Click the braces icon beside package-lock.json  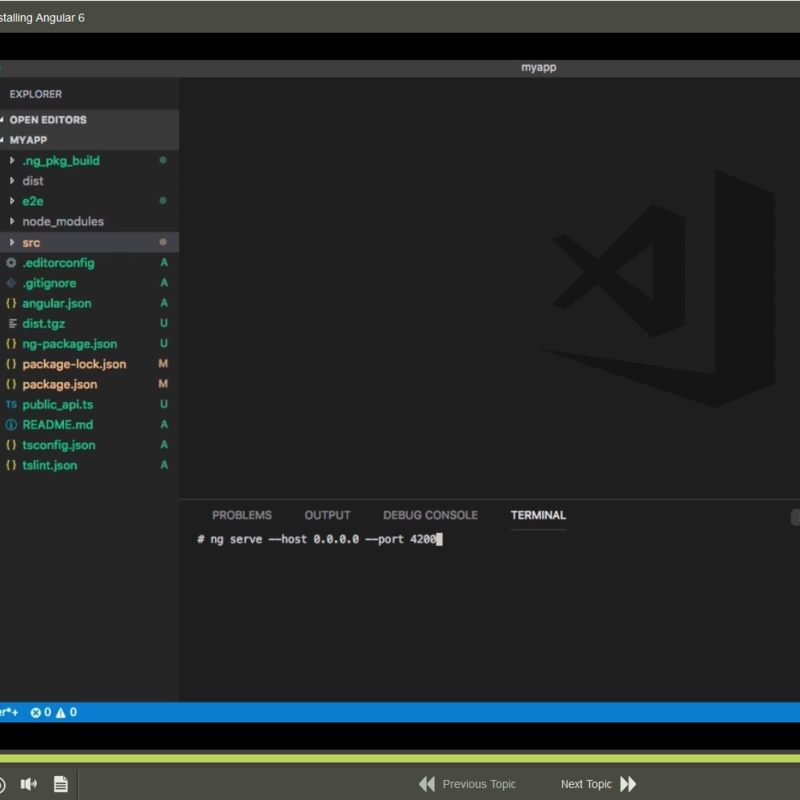click(11, 364)
